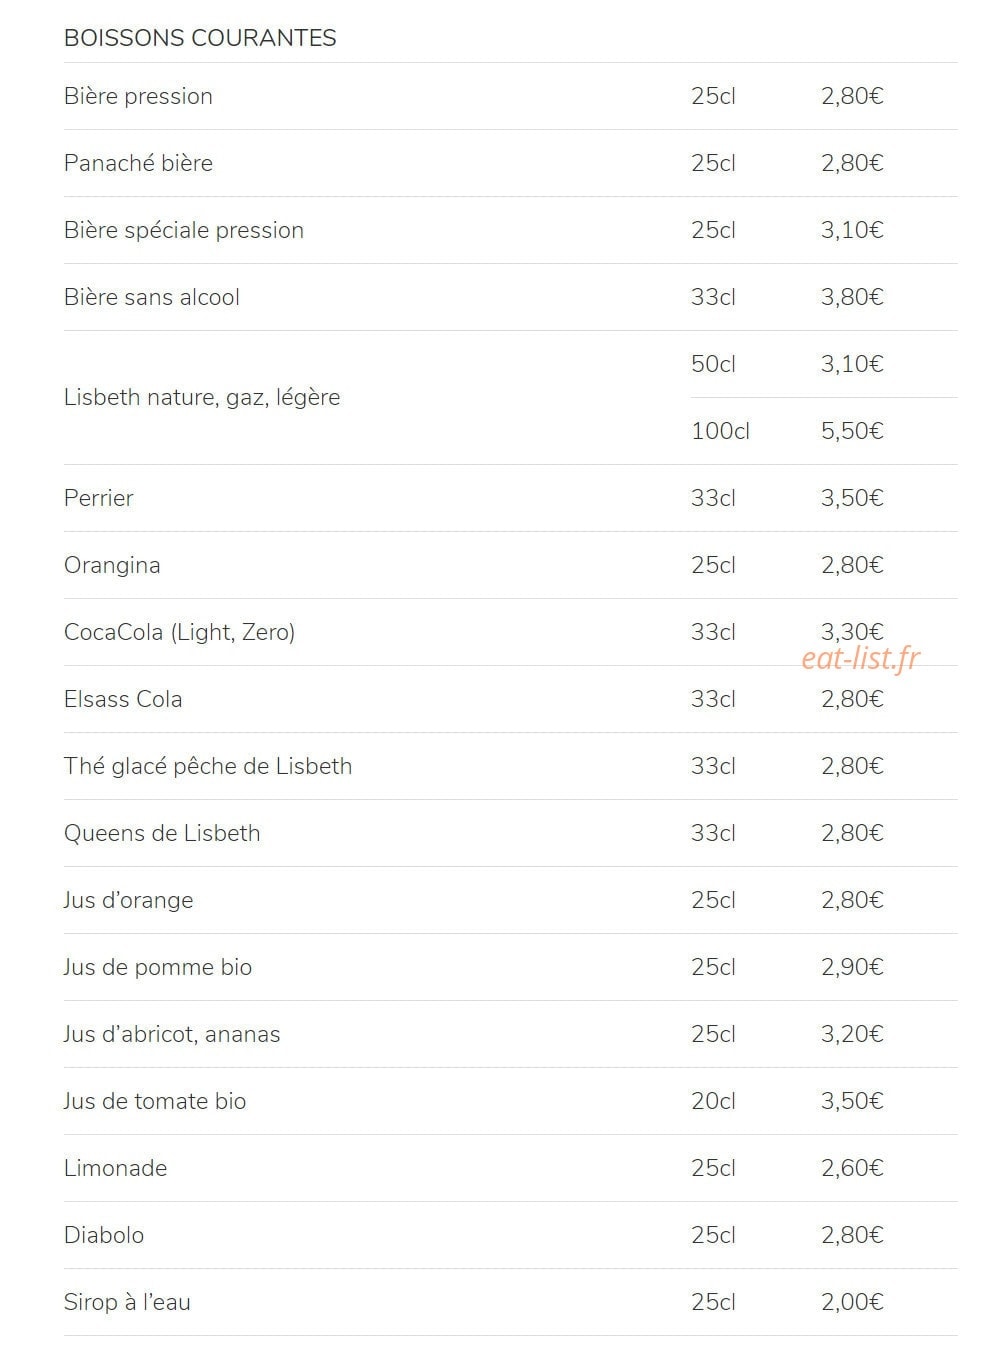Select Bière spéciale pression entry
986x1371 pixels.
[184, 230]
